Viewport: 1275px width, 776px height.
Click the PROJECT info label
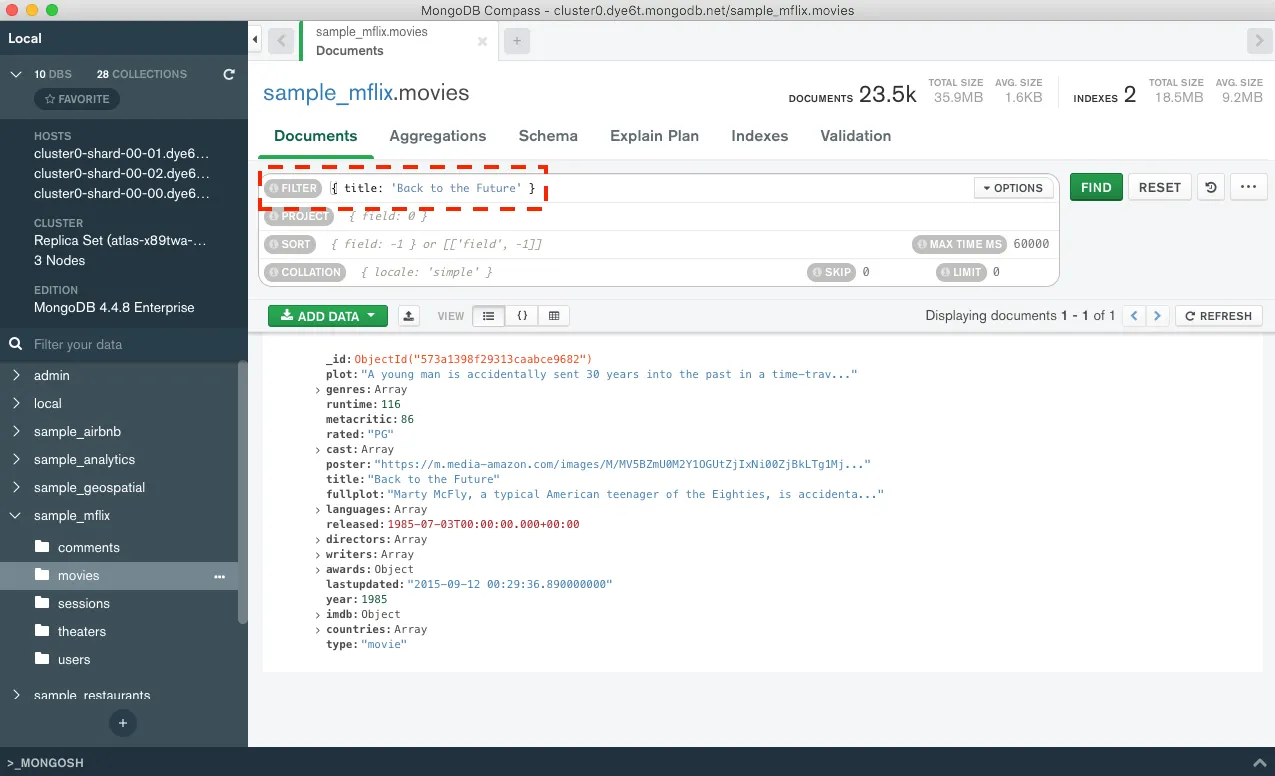(299, 216)
